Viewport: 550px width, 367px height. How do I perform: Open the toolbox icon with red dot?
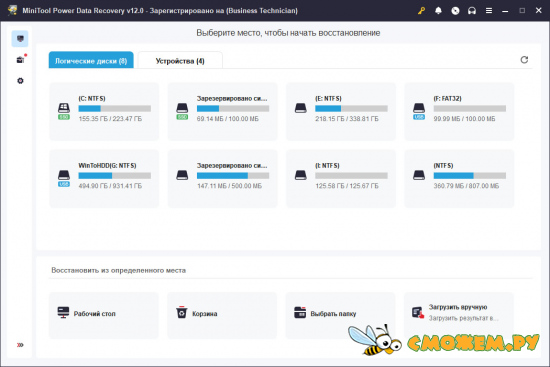(20, 60)
